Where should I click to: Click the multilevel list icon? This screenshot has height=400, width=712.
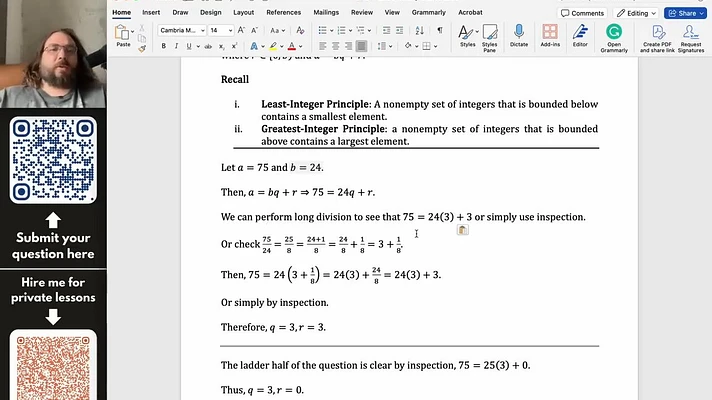point(361,30)
